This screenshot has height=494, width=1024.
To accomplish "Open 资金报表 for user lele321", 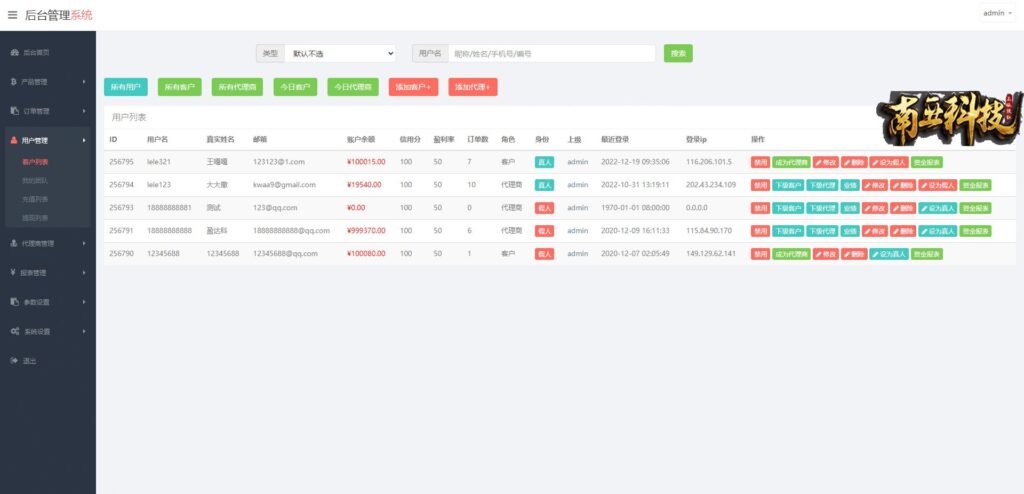I will tap(927, 162).
